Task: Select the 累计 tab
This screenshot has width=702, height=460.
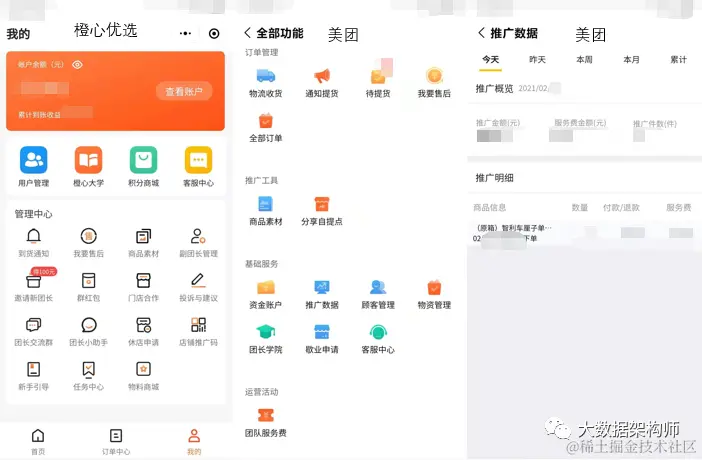Action: 678,60
